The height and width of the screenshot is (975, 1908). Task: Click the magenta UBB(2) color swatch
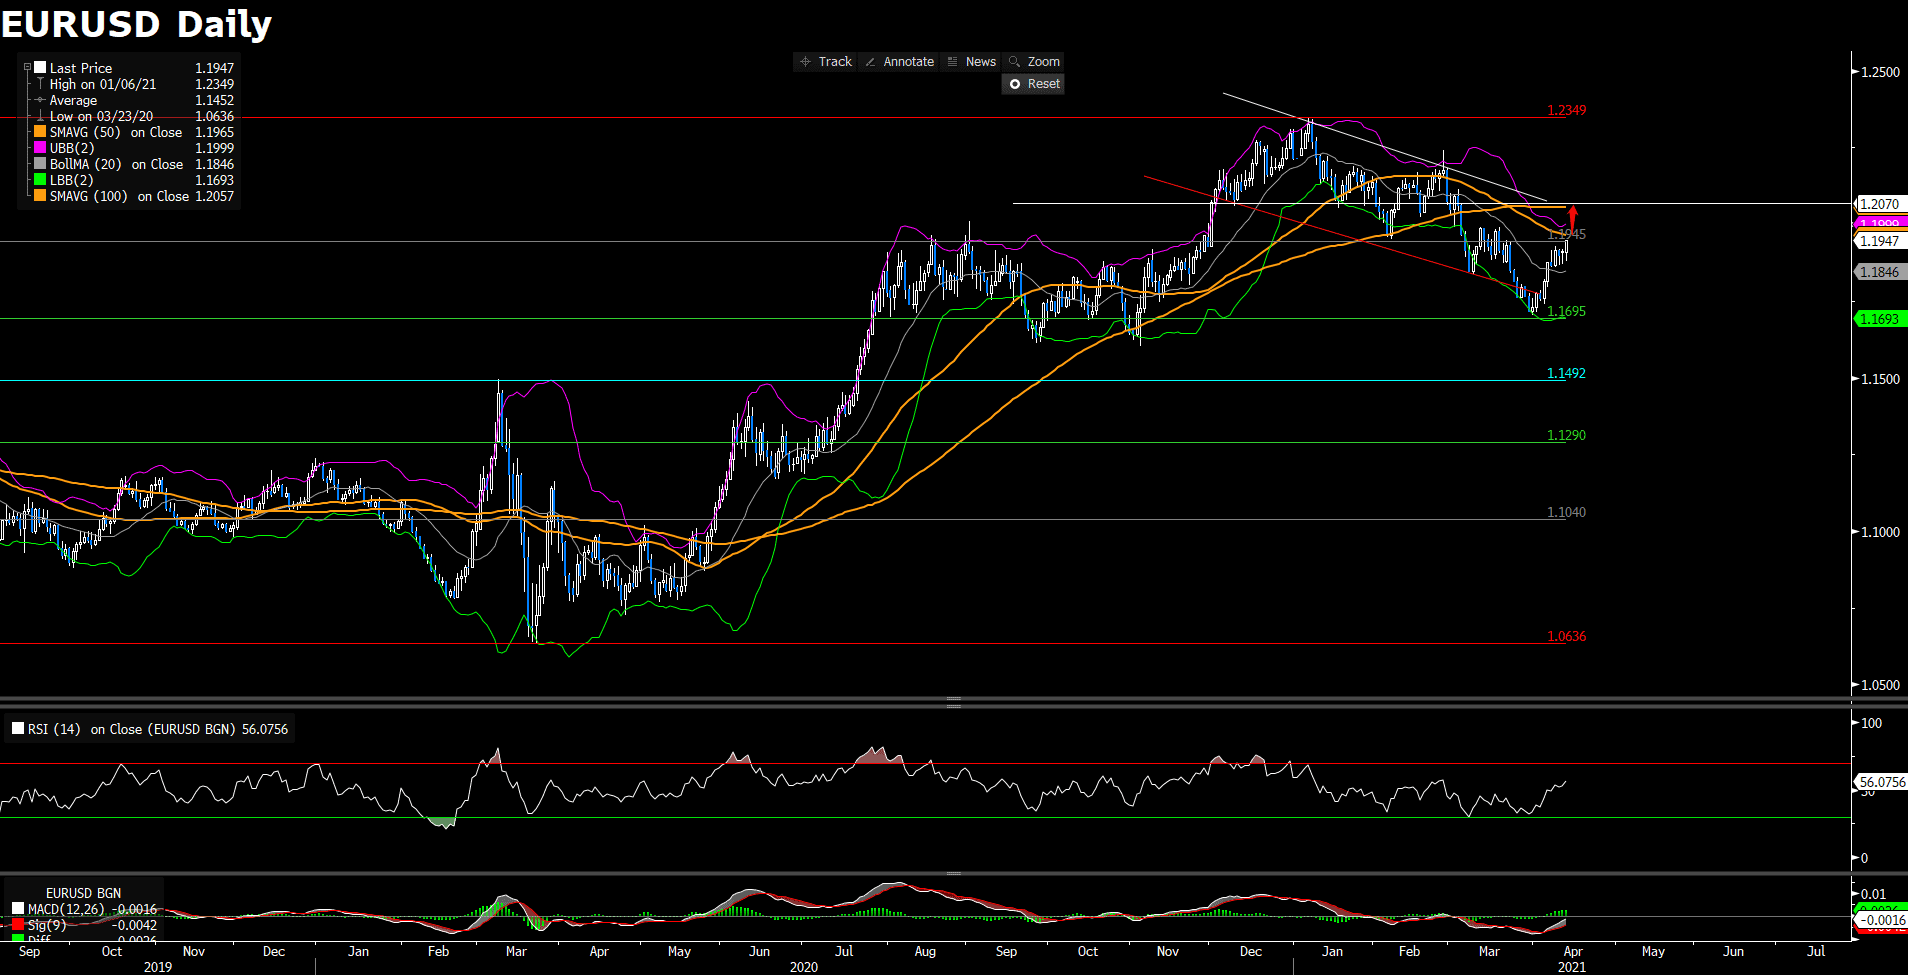pyautogui.click(x=40, y=147)
